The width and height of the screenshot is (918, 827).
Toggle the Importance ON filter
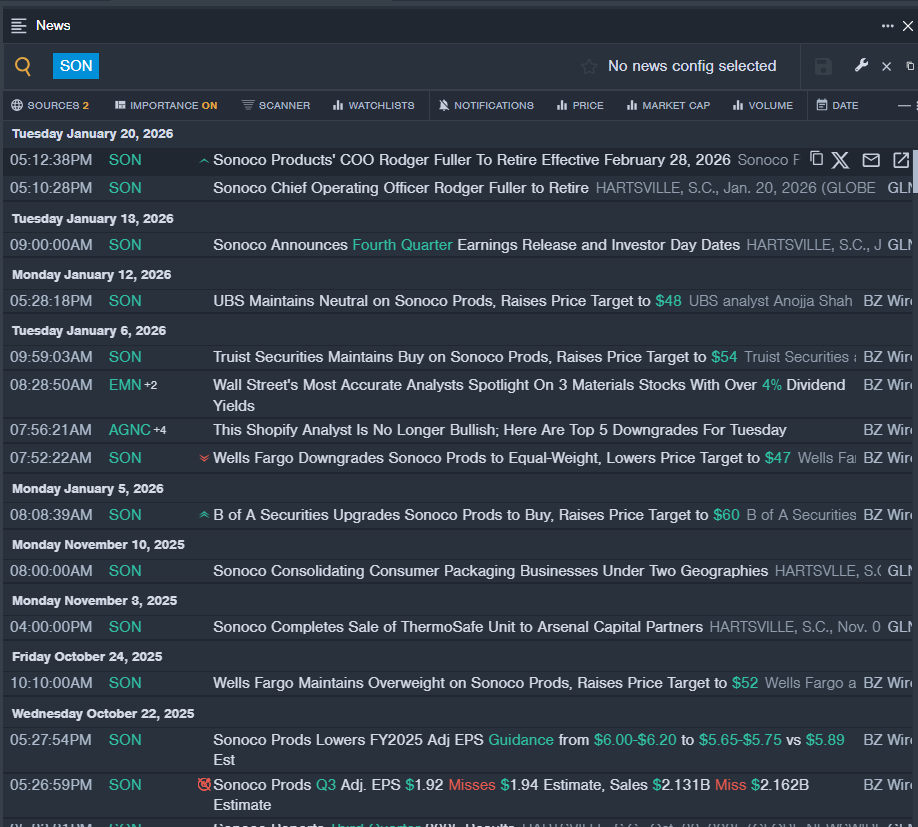pos(166,105)
